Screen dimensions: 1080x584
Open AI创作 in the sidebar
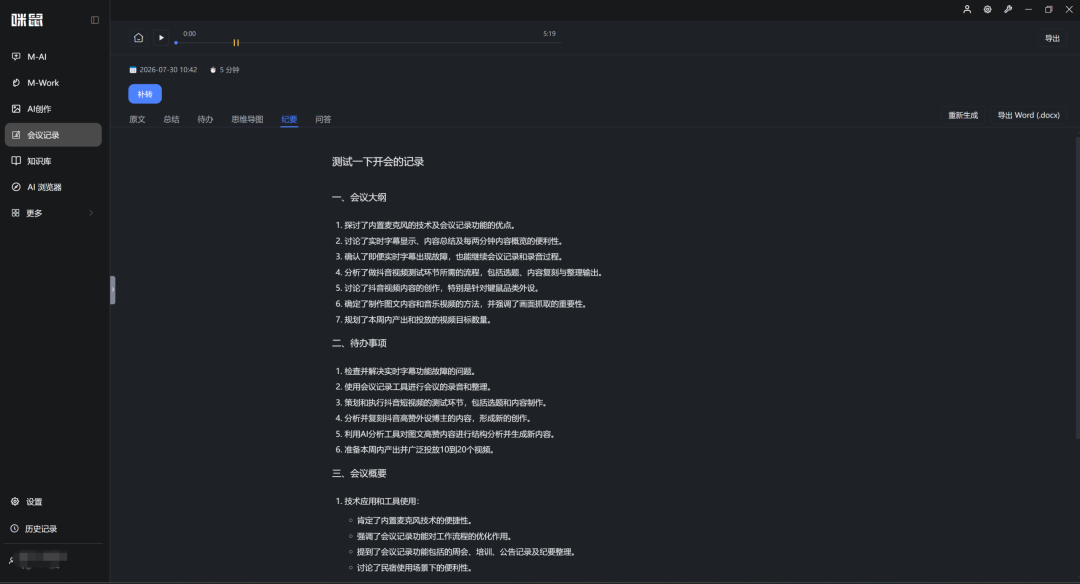[x=53, y=109]
